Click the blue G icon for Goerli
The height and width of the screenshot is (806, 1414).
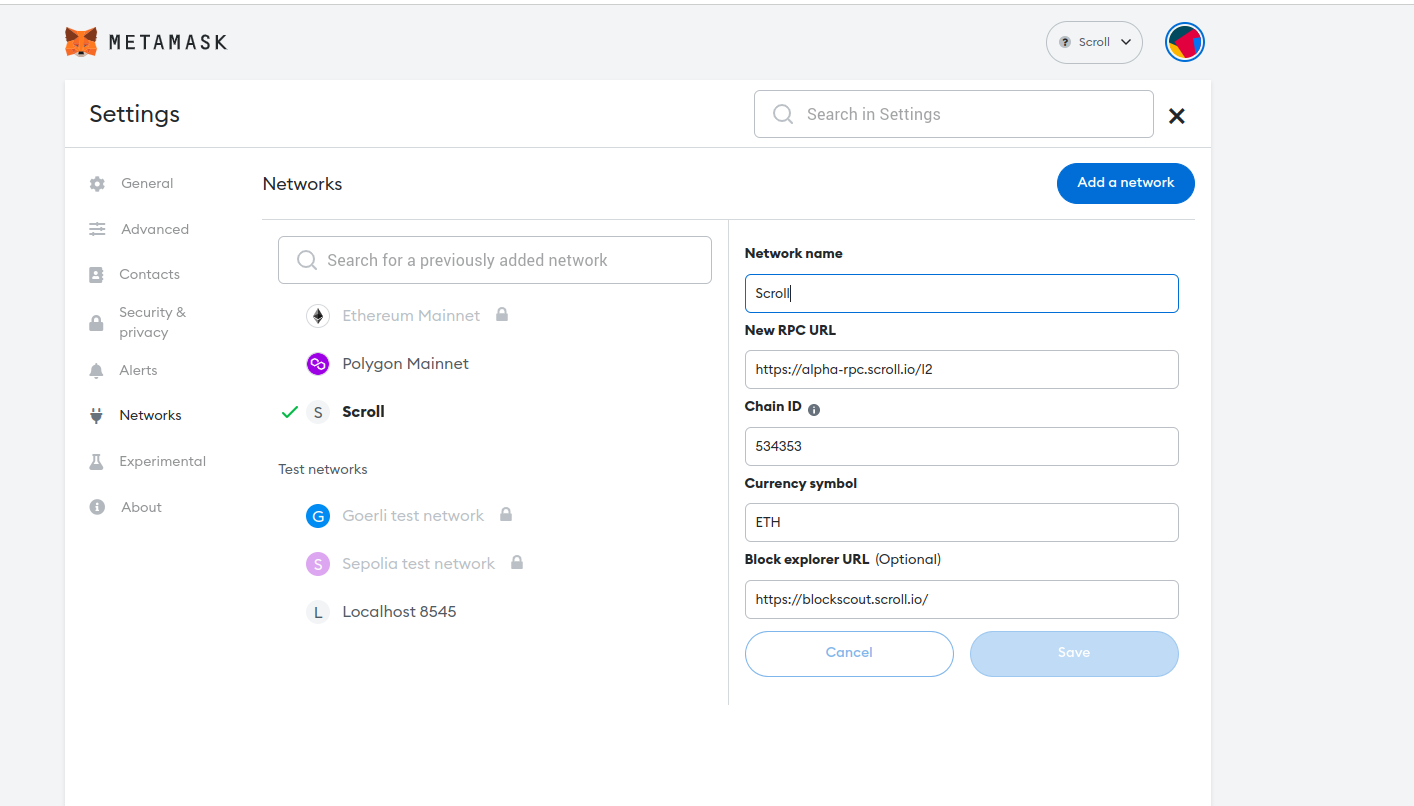[318, 516]
